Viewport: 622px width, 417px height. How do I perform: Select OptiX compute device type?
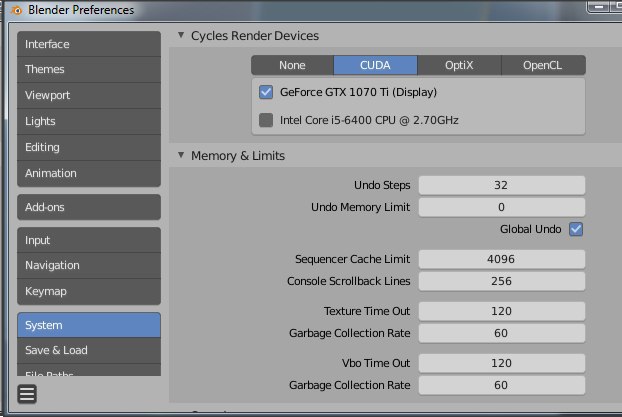[459, 65]
